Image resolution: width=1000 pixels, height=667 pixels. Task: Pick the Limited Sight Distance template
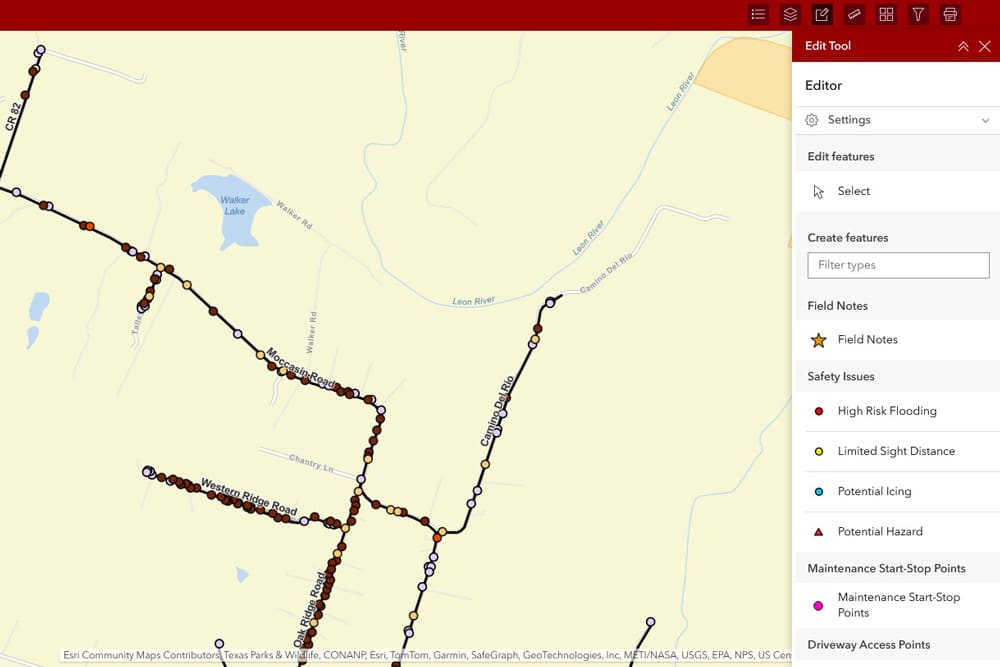(895, 451)
